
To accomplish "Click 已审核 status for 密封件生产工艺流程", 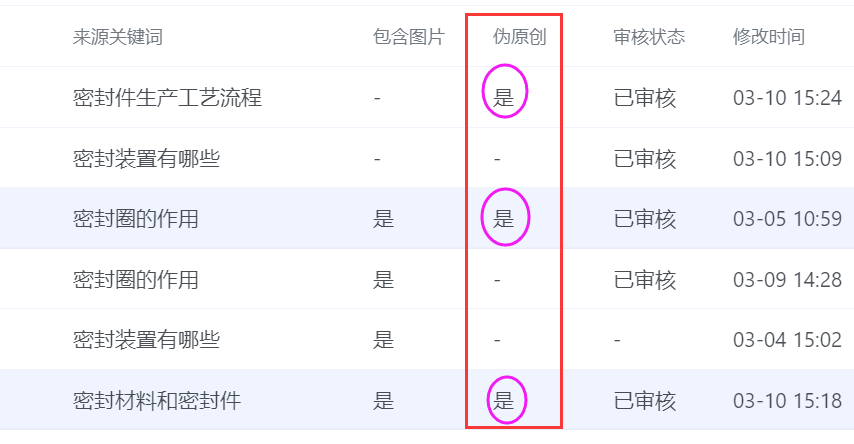I will 644,98.
